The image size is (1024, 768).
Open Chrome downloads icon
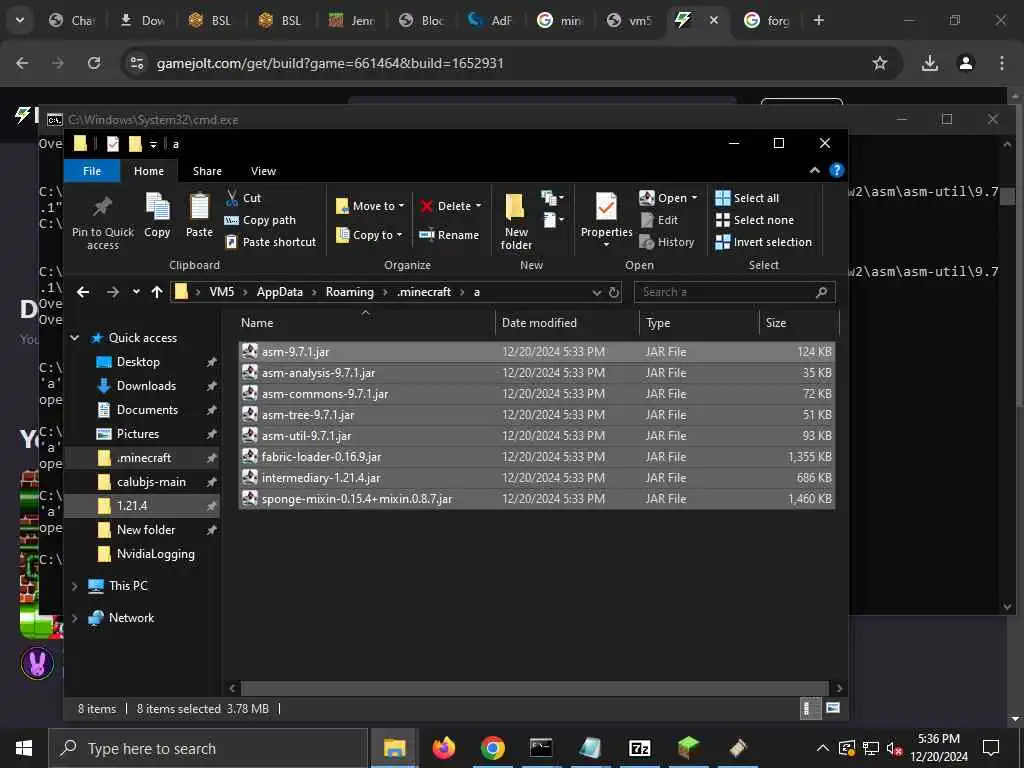point(929,63)
